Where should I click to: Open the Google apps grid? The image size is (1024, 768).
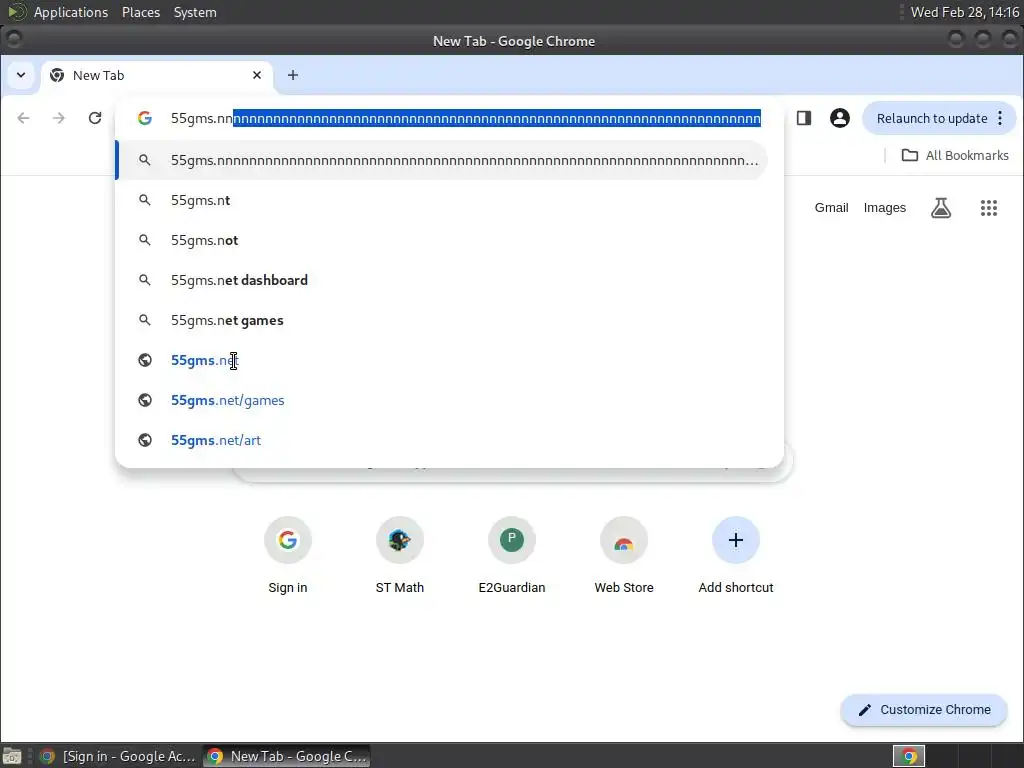989,208
